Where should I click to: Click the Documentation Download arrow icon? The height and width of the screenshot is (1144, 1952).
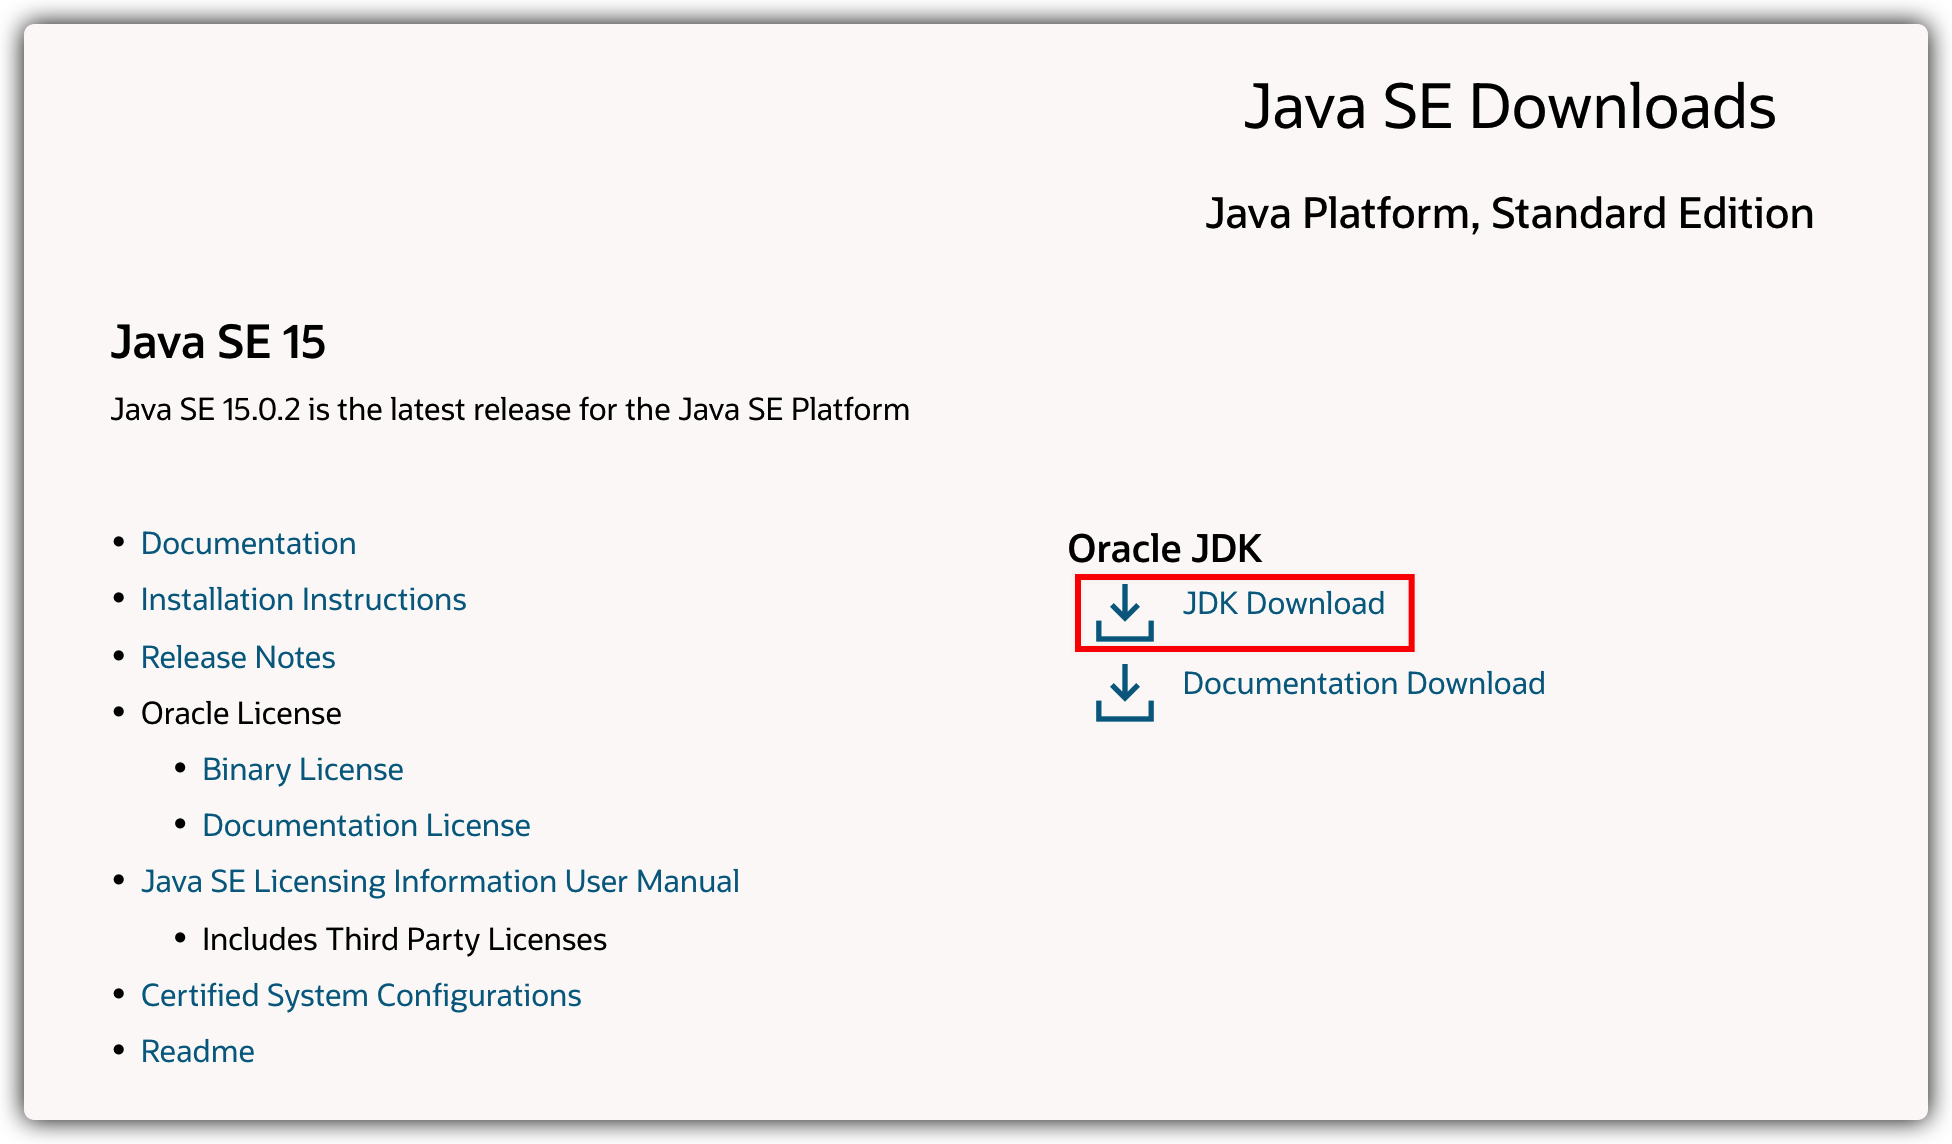(1125, 692)
